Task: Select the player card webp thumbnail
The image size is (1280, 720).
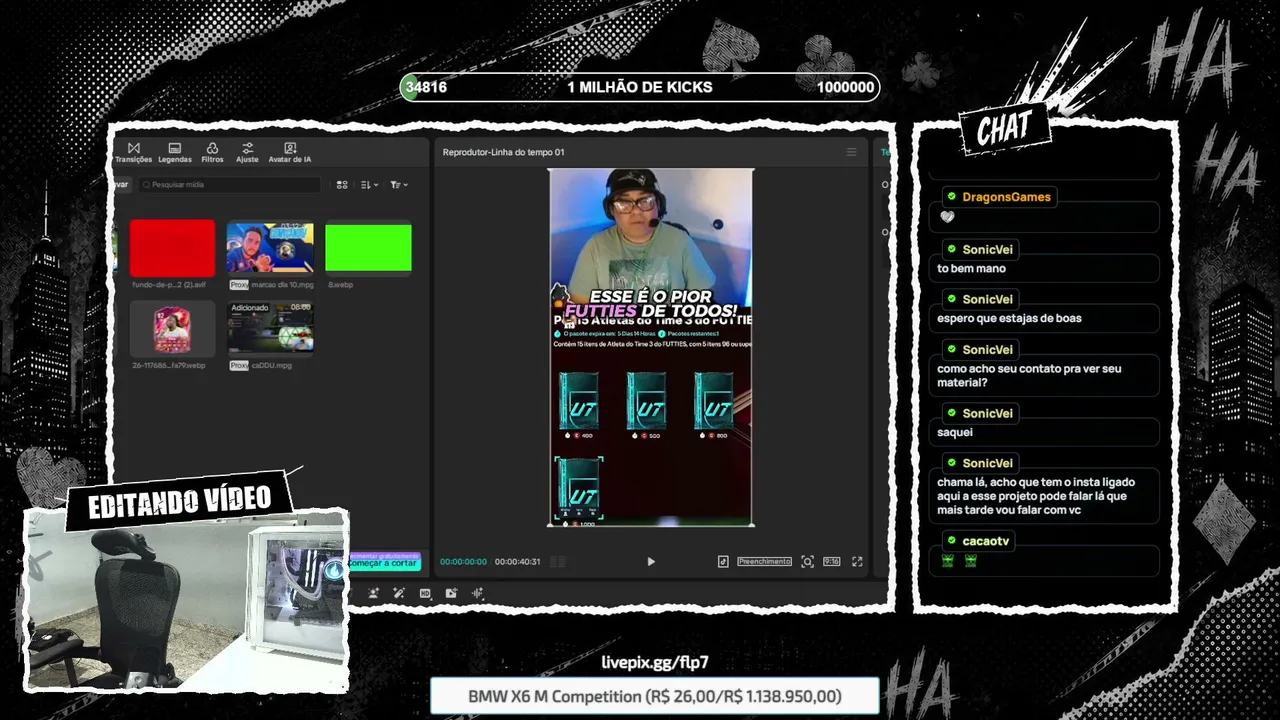Action: pyautogui.click(x=172, y=328)
